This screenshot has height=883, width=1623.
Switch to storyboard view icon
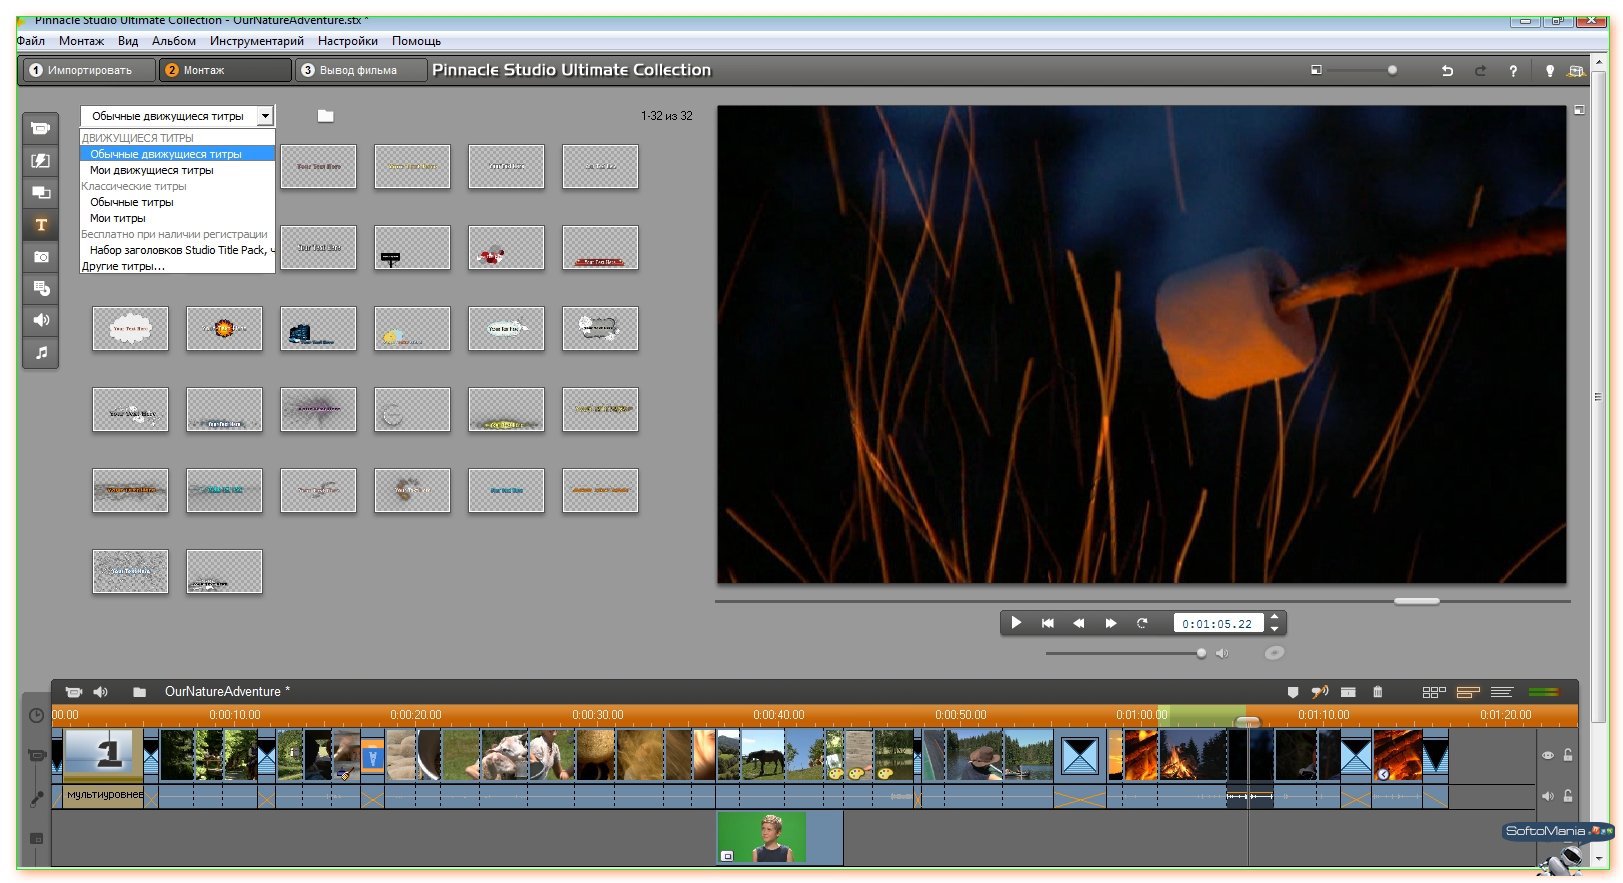click(1434, 692)
